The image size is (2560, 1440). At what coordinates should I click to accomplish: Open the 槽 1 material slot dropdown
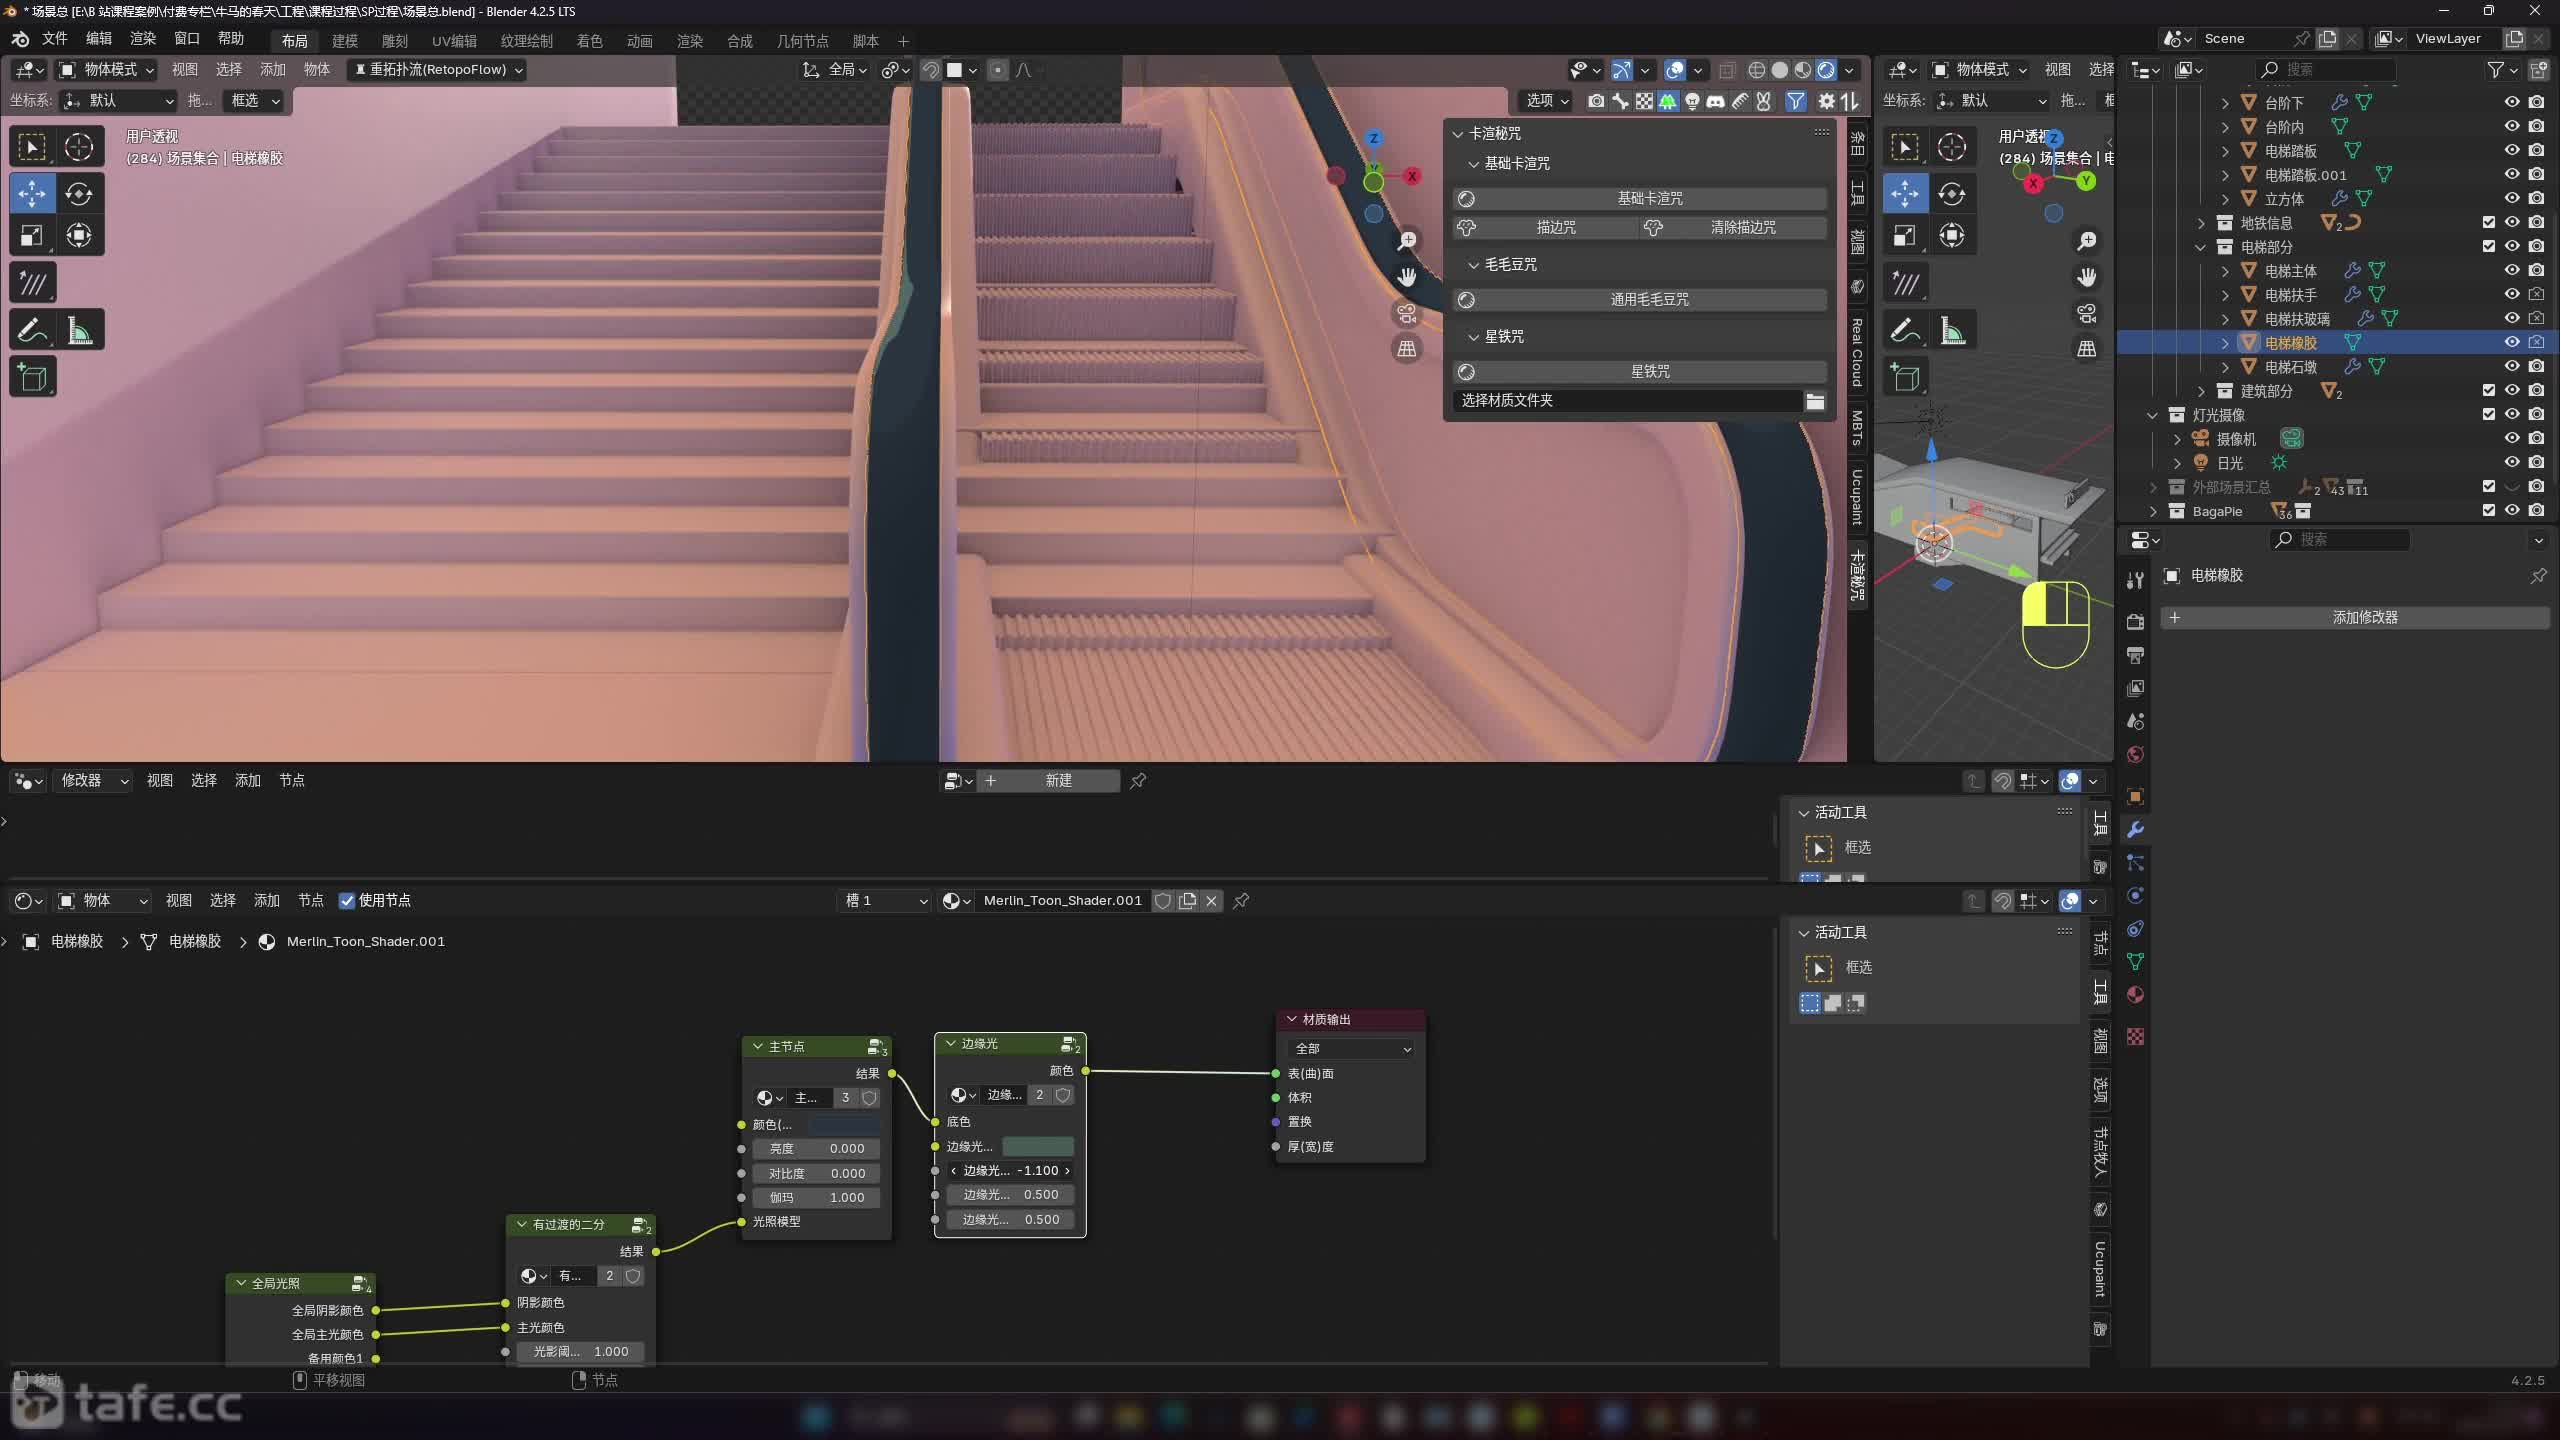885,901
